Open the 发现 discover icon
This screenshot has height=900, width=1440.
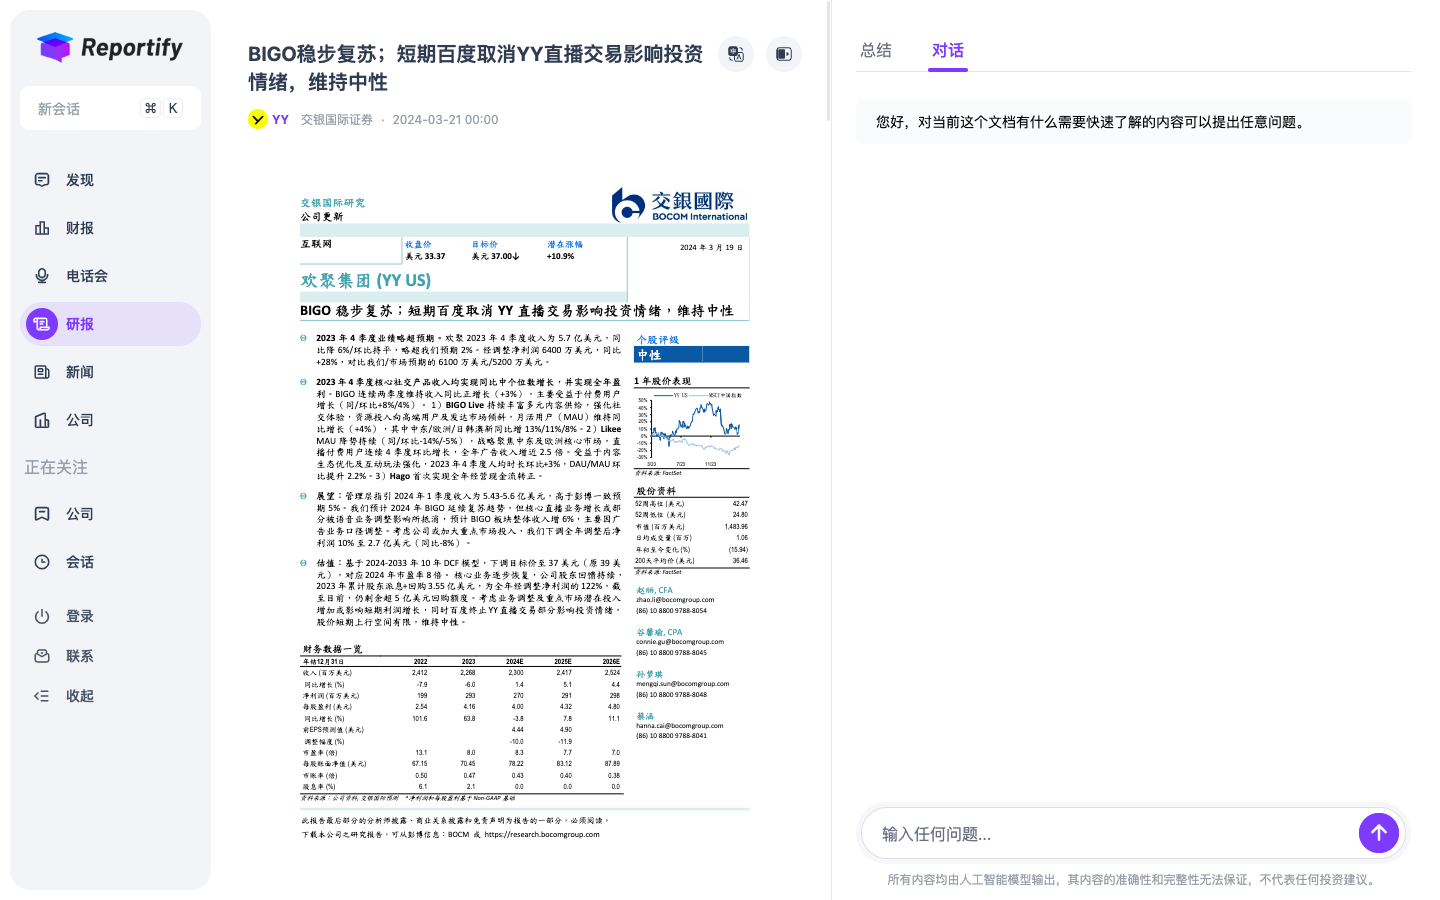pos(42,180)
